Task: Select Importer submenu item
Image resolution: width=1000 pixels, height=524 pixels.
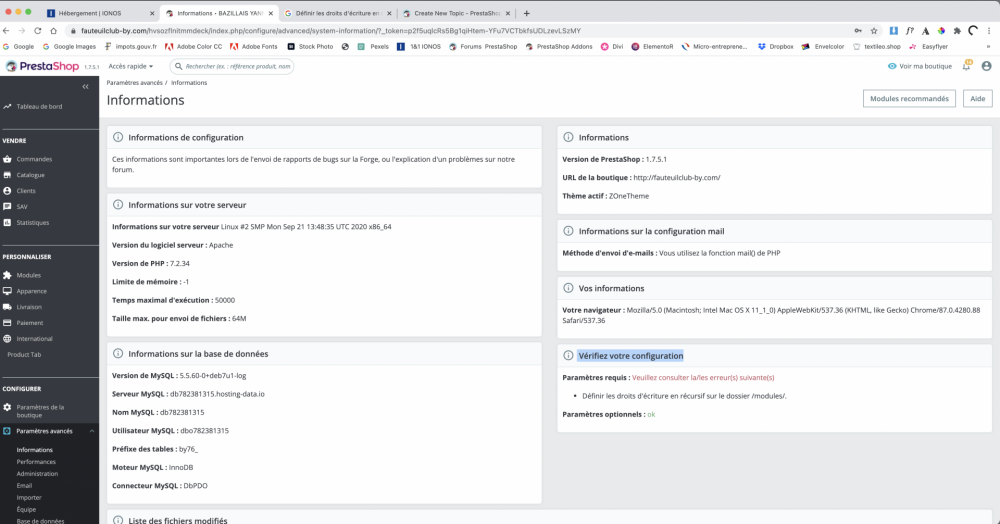Action: click(29, 498)
